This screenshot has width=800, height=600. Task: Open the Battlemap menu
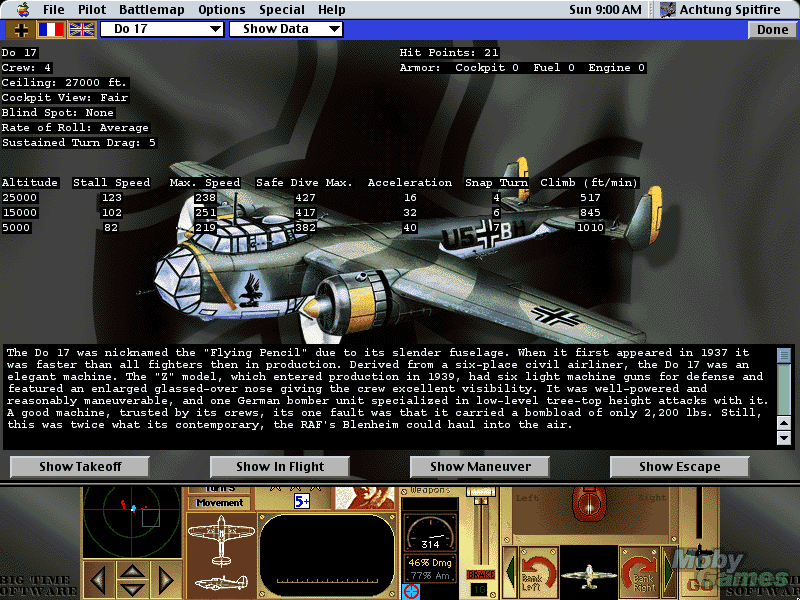152,10
